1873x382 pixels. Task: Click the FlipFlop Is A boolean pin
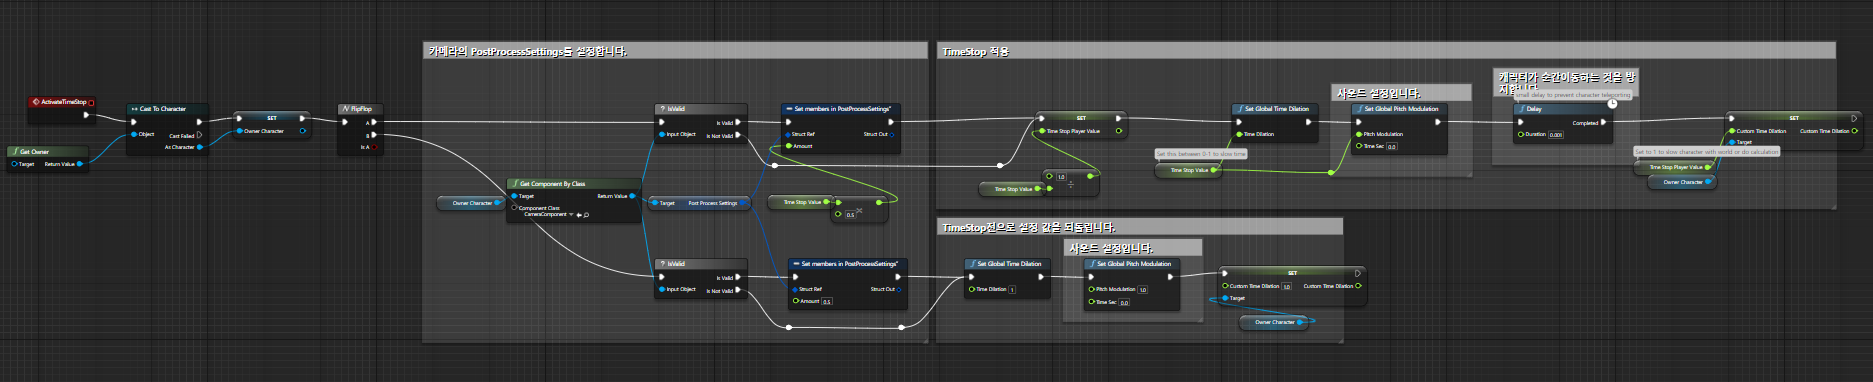click(x=374, y=147)
